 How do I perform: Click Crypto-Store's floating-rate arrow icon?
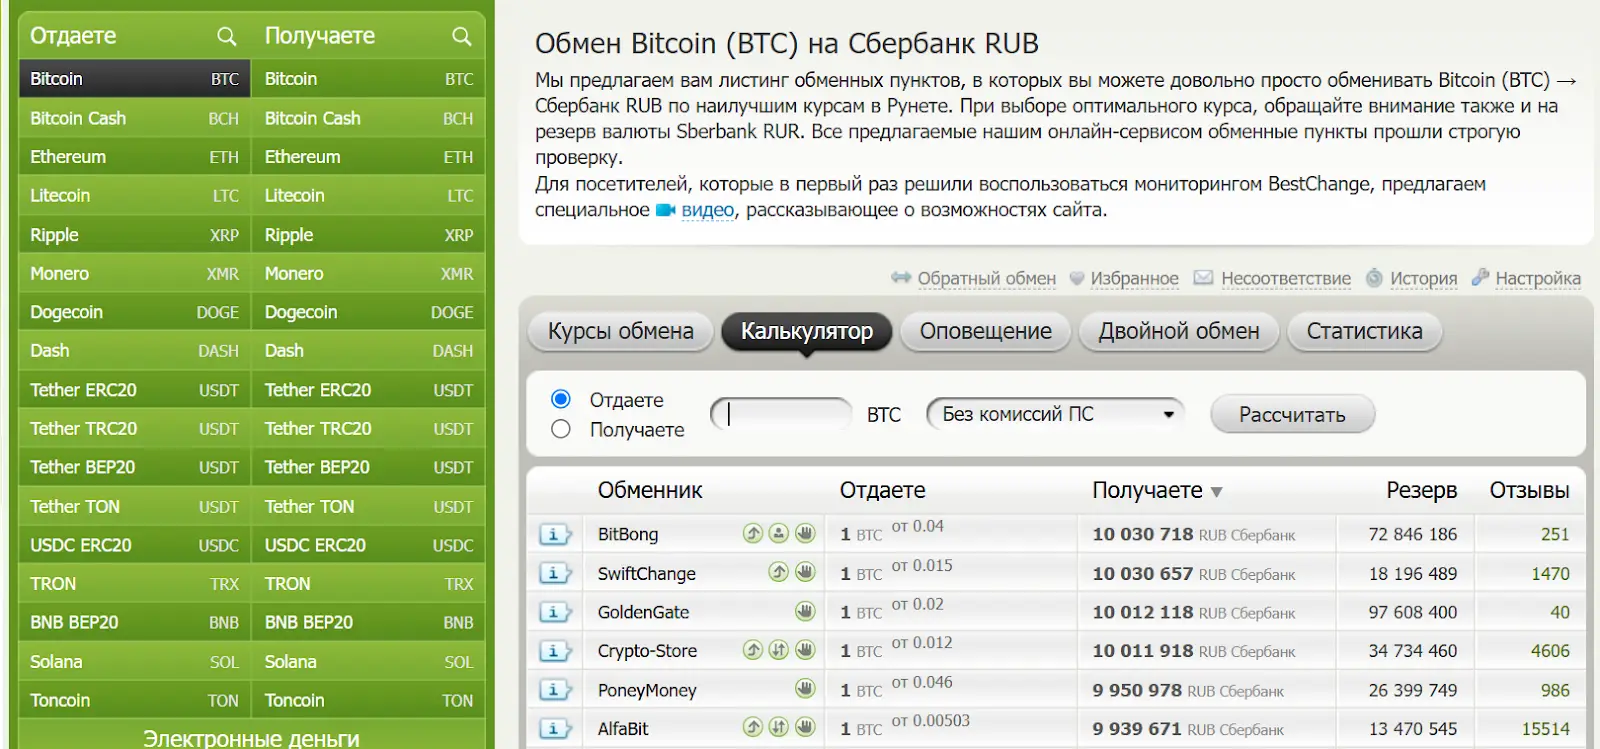pos(753,650)
